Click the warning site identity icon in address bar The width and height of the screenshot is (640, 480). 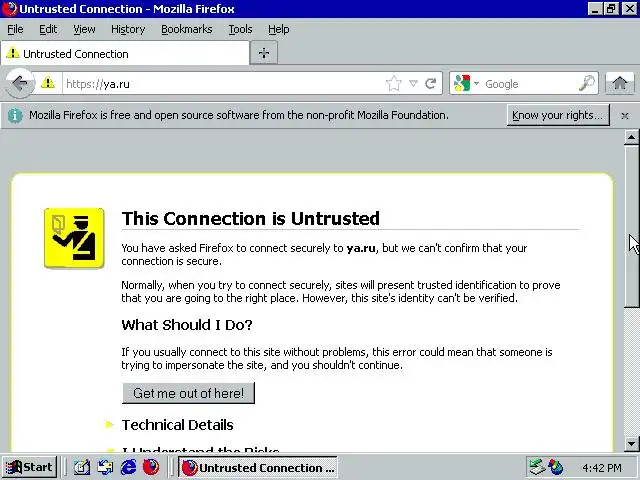pyautogui.click(x=48, y=83)
